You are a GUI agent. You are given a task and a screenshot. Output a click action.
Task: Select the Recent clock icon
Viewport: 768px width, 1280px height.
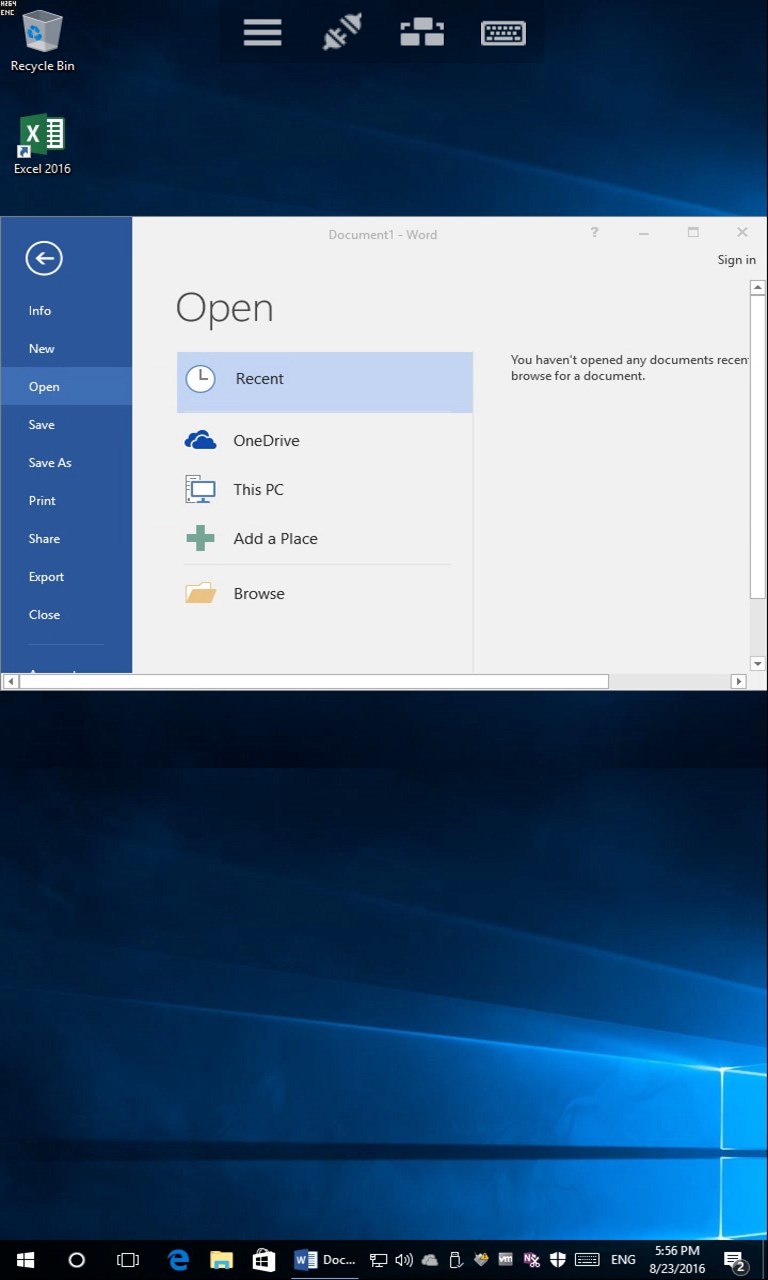200,379
